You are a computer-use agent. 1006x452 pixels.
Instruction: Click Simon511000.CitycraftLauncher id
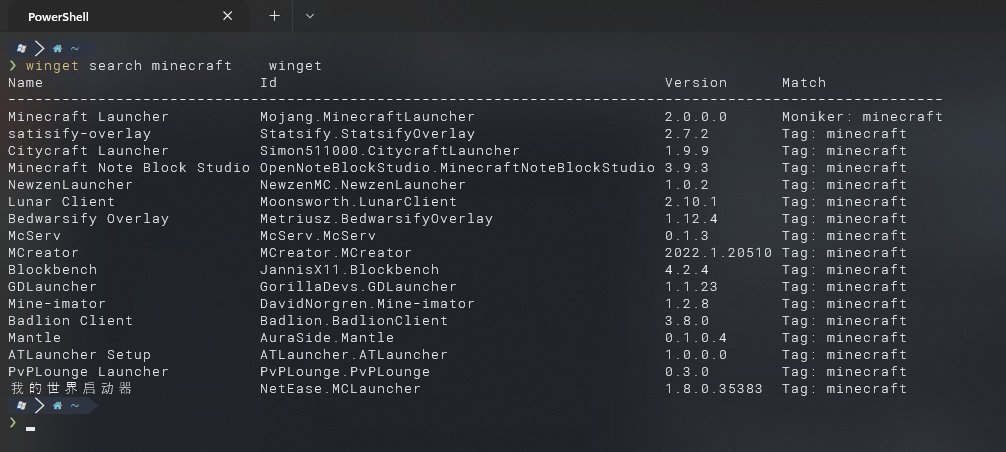[x=389, y=151]
